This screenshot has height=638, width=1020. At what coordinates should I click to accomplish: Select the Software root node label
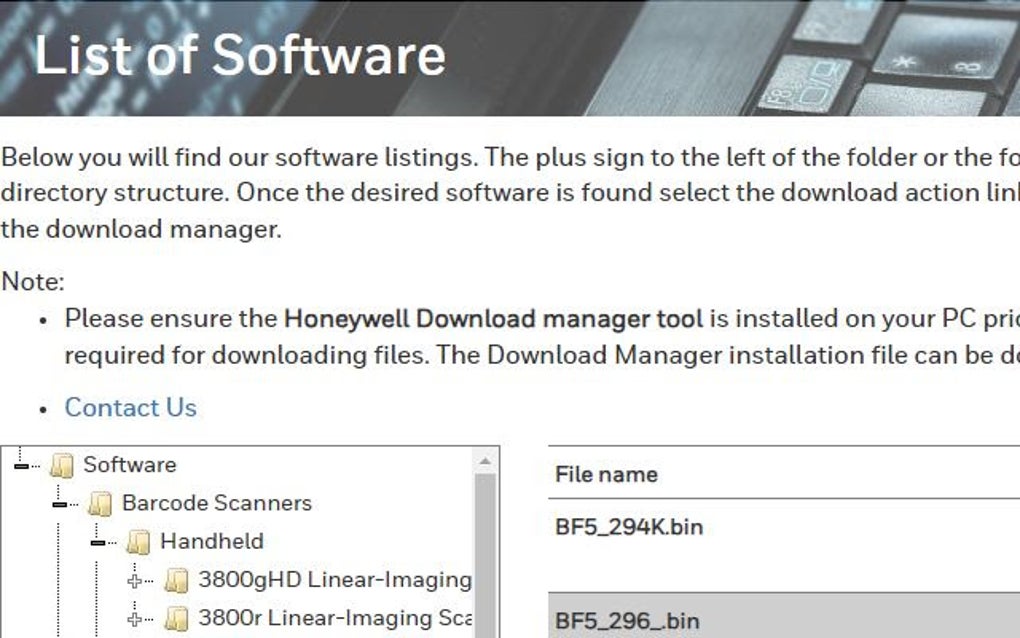128,464
